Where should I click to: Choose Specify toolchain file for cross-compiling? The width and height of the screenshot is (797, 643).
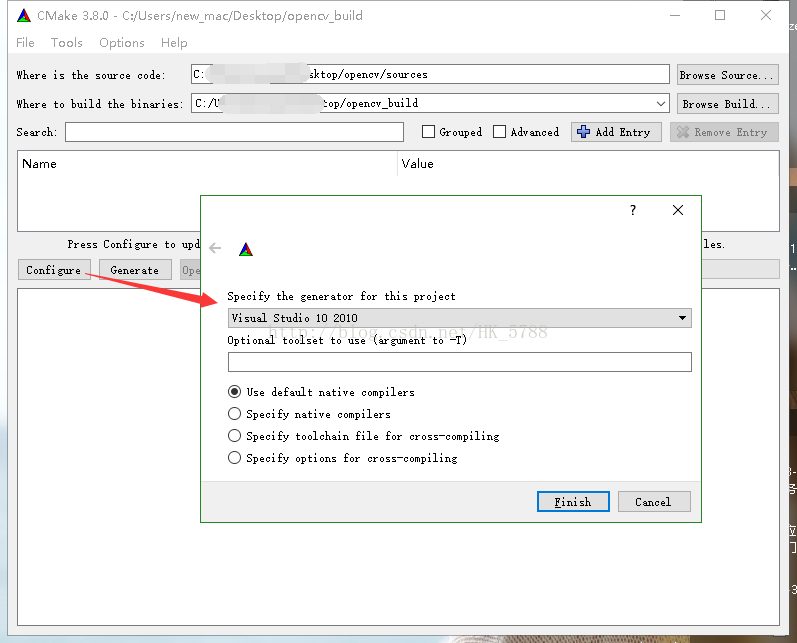(235, 436)
